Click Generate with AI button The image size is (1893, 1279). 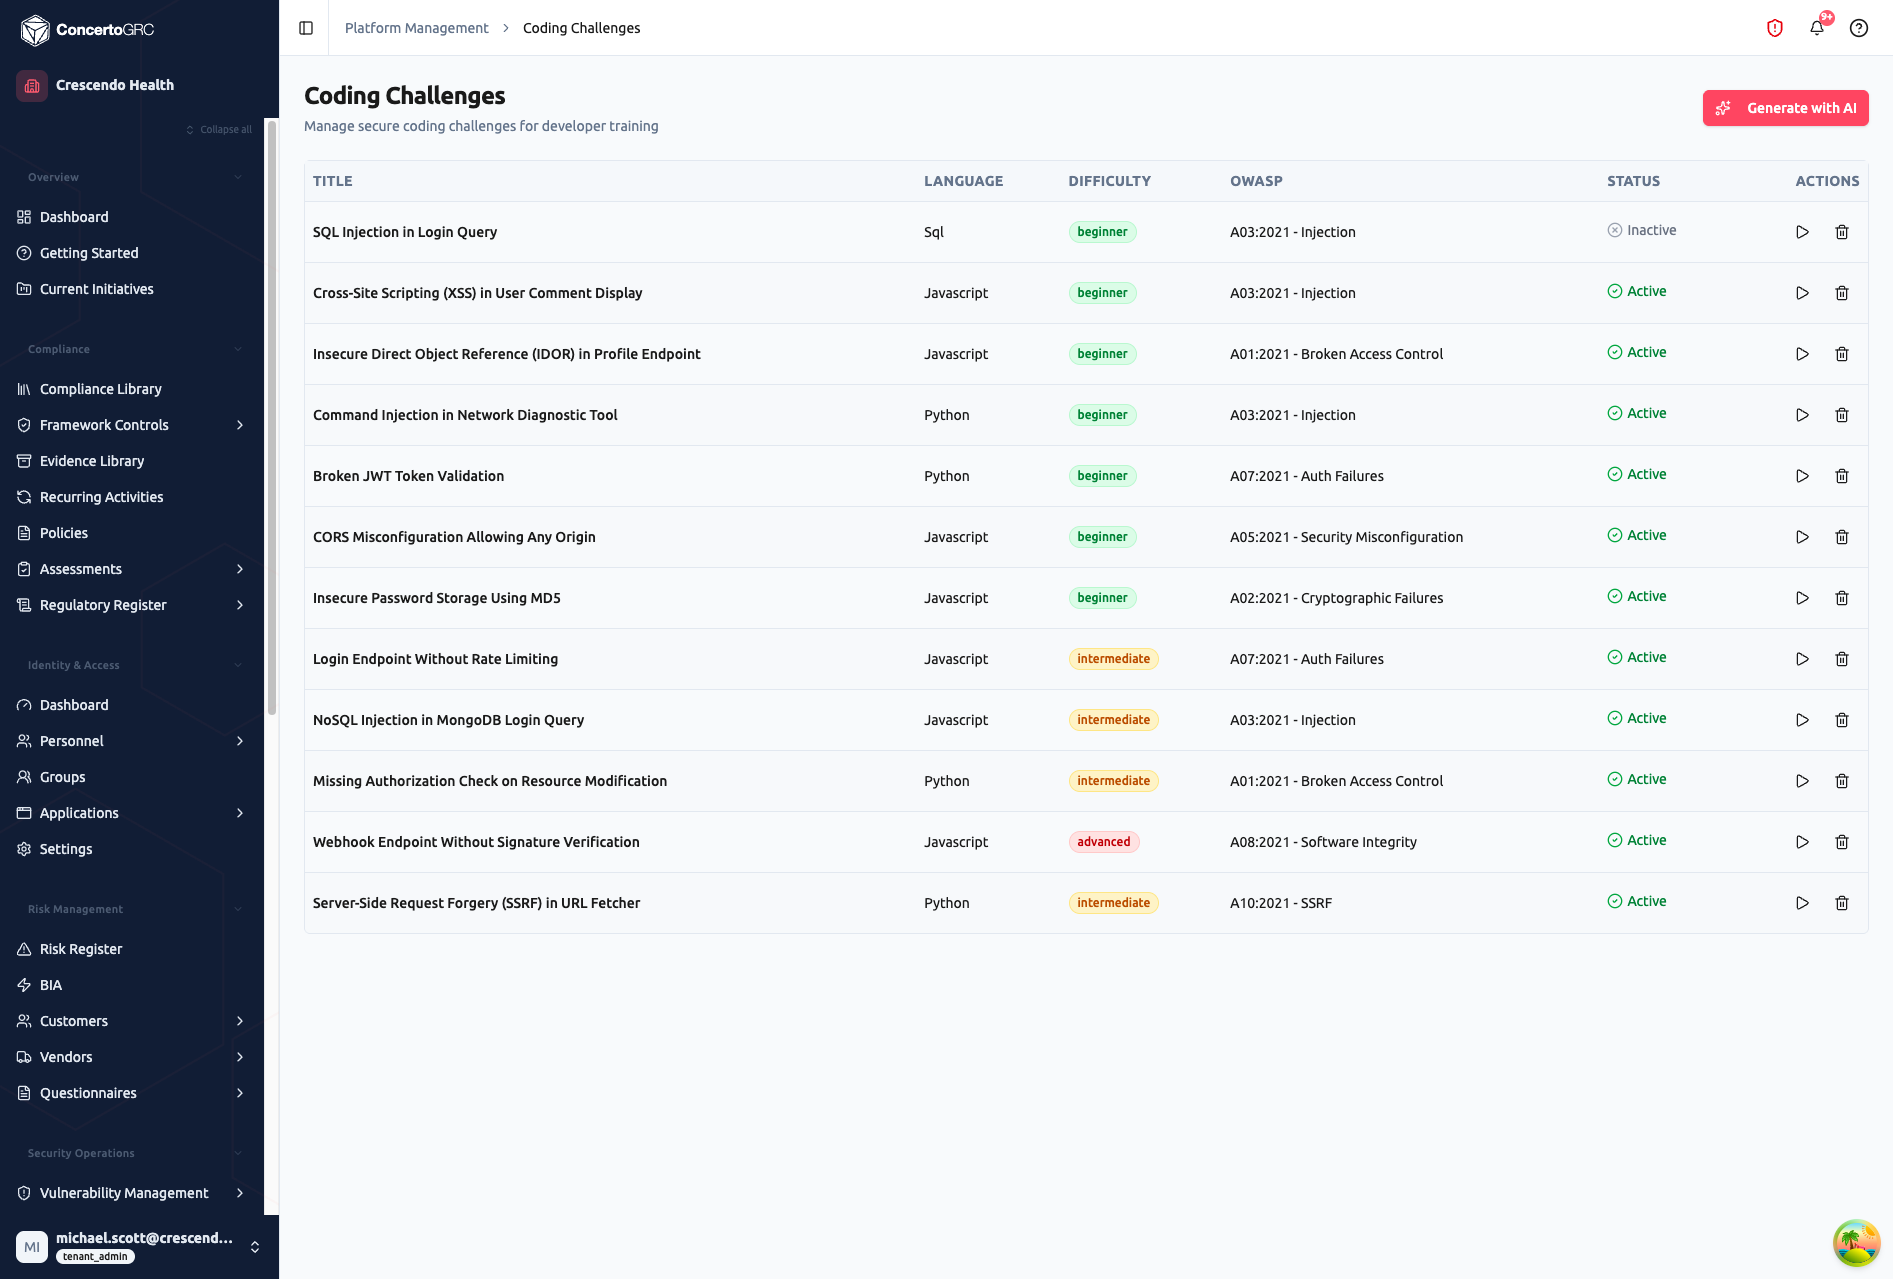[1785, 108]
